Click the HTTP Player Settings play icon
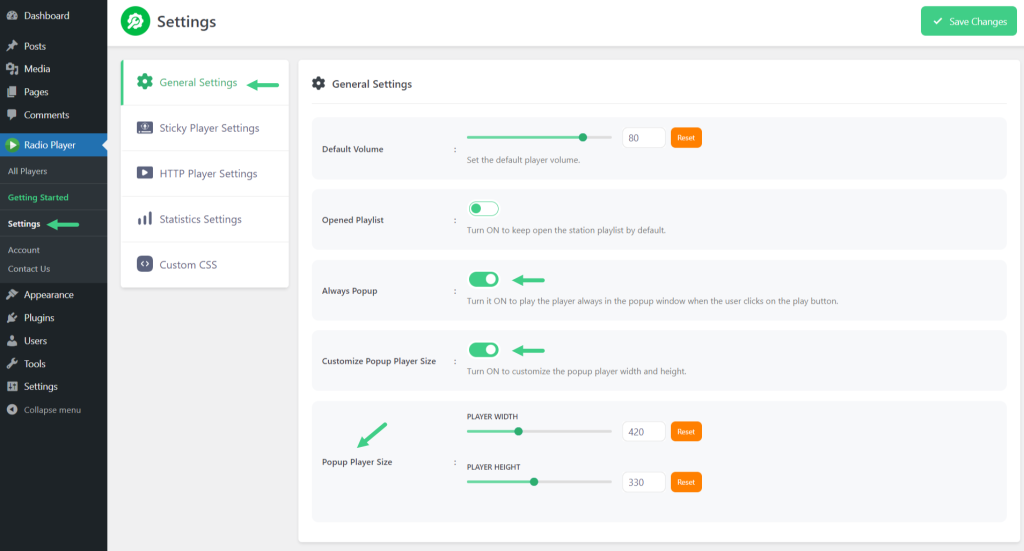The width and height of the screenshot is (1024, 551). pos(144,173)
